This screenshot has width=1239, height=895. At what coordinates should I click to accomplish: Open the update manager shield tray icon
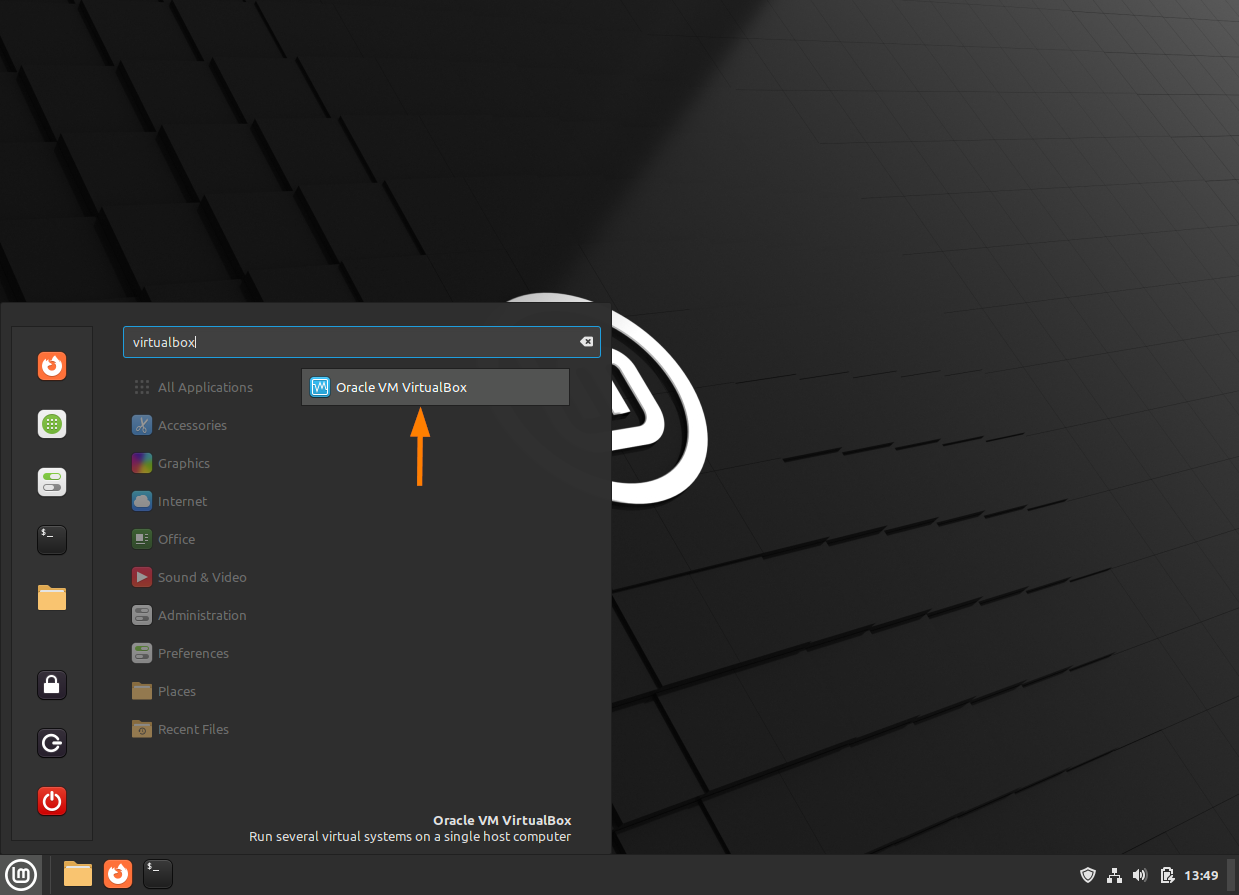(x=1088, y=875)
